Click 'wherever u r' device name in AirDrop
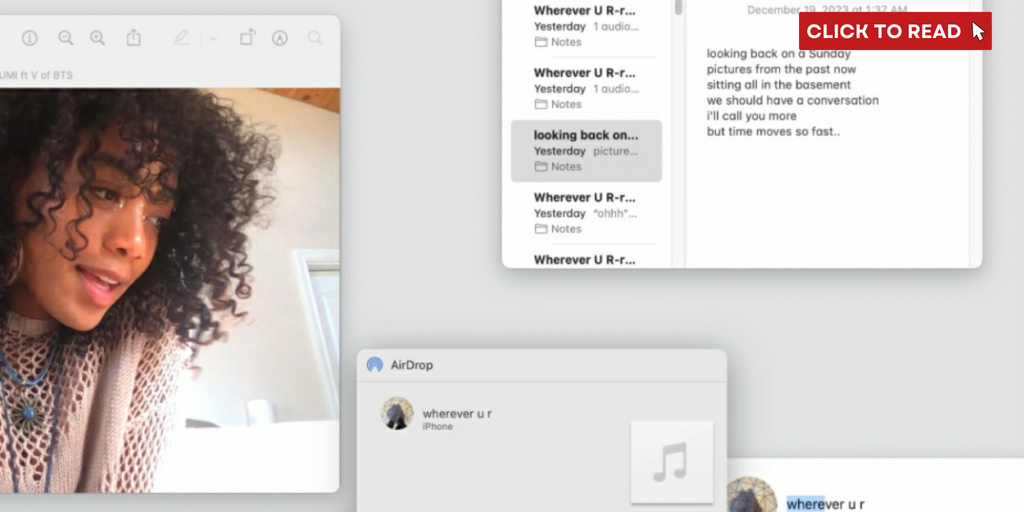Image resolution: width=1024 pixels, height=512 pixels. [x=457, y=413]
